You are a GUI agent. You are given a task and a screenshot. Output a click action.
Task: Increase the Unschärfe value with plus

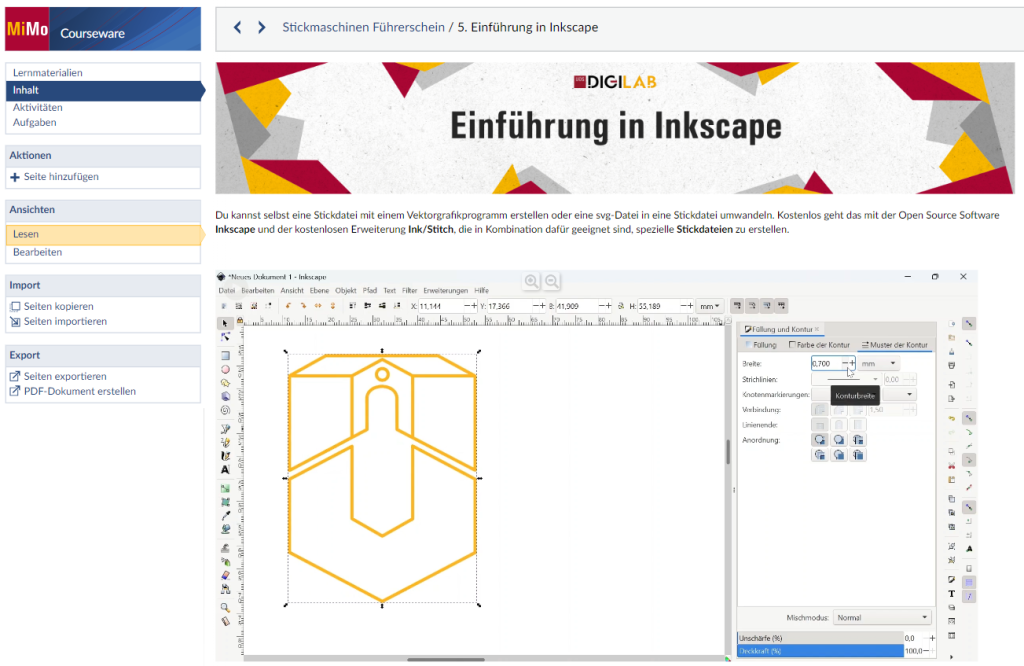click(932, 638)
